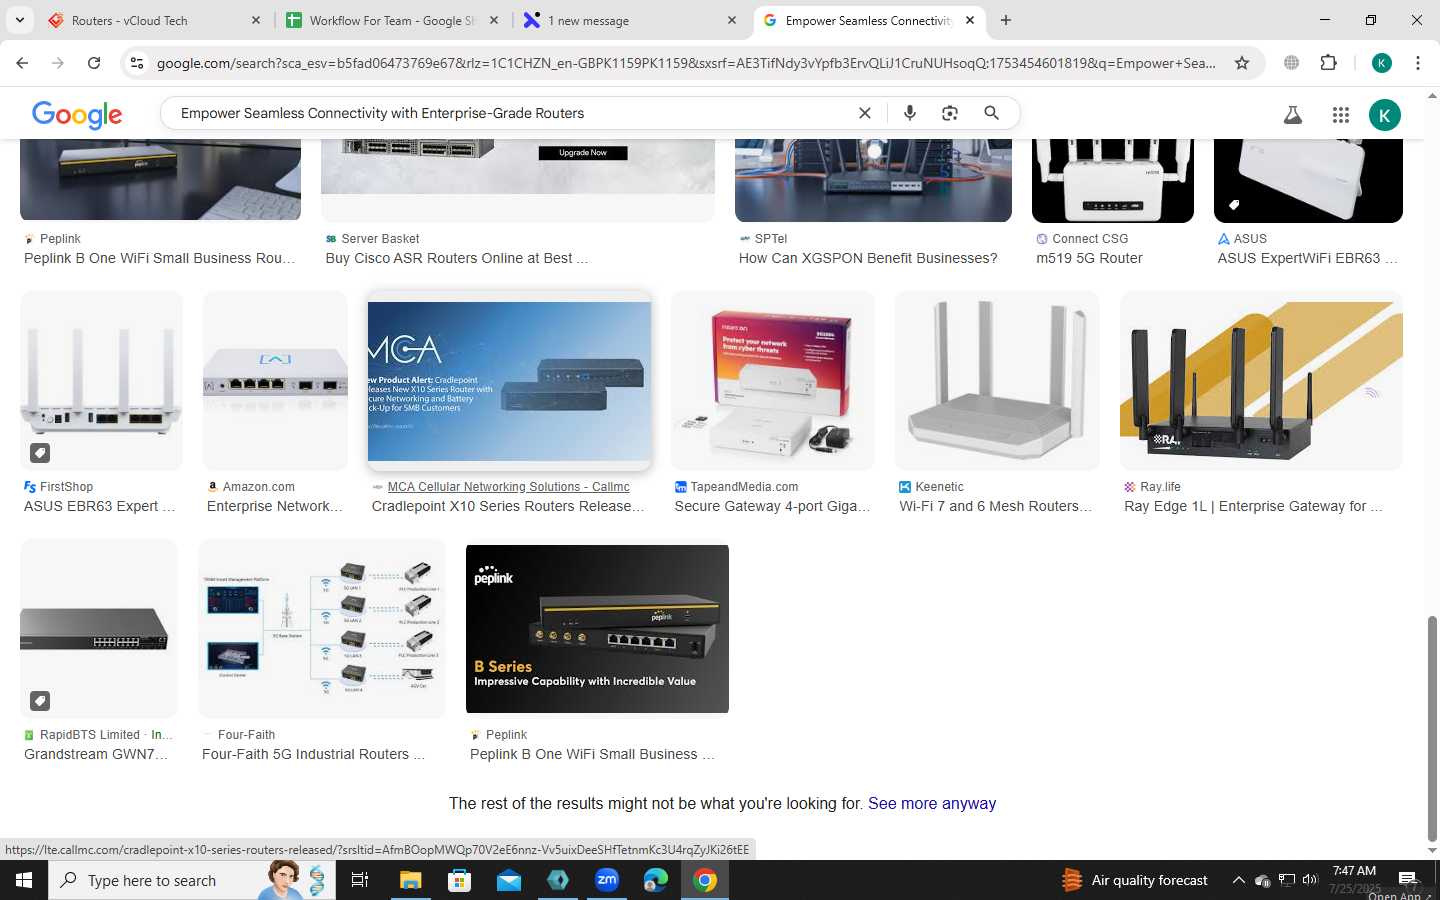
Task: Go back to the previous page
Action: tap(22, 63)
